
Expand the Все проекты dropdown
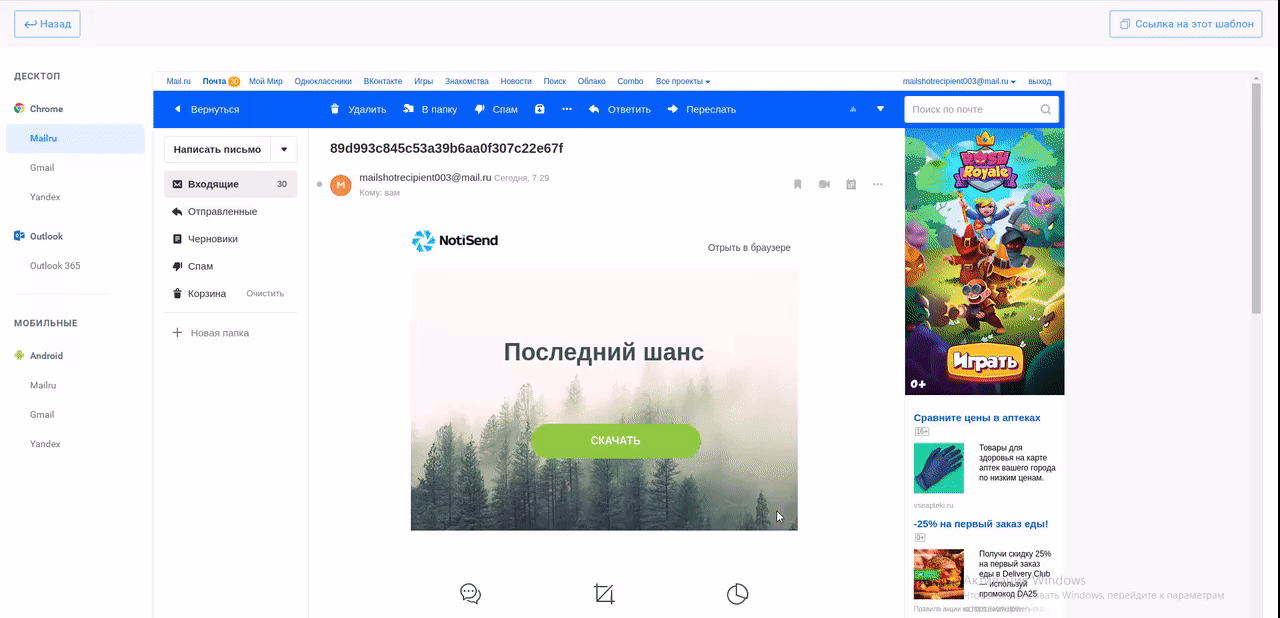coord(683,81)
